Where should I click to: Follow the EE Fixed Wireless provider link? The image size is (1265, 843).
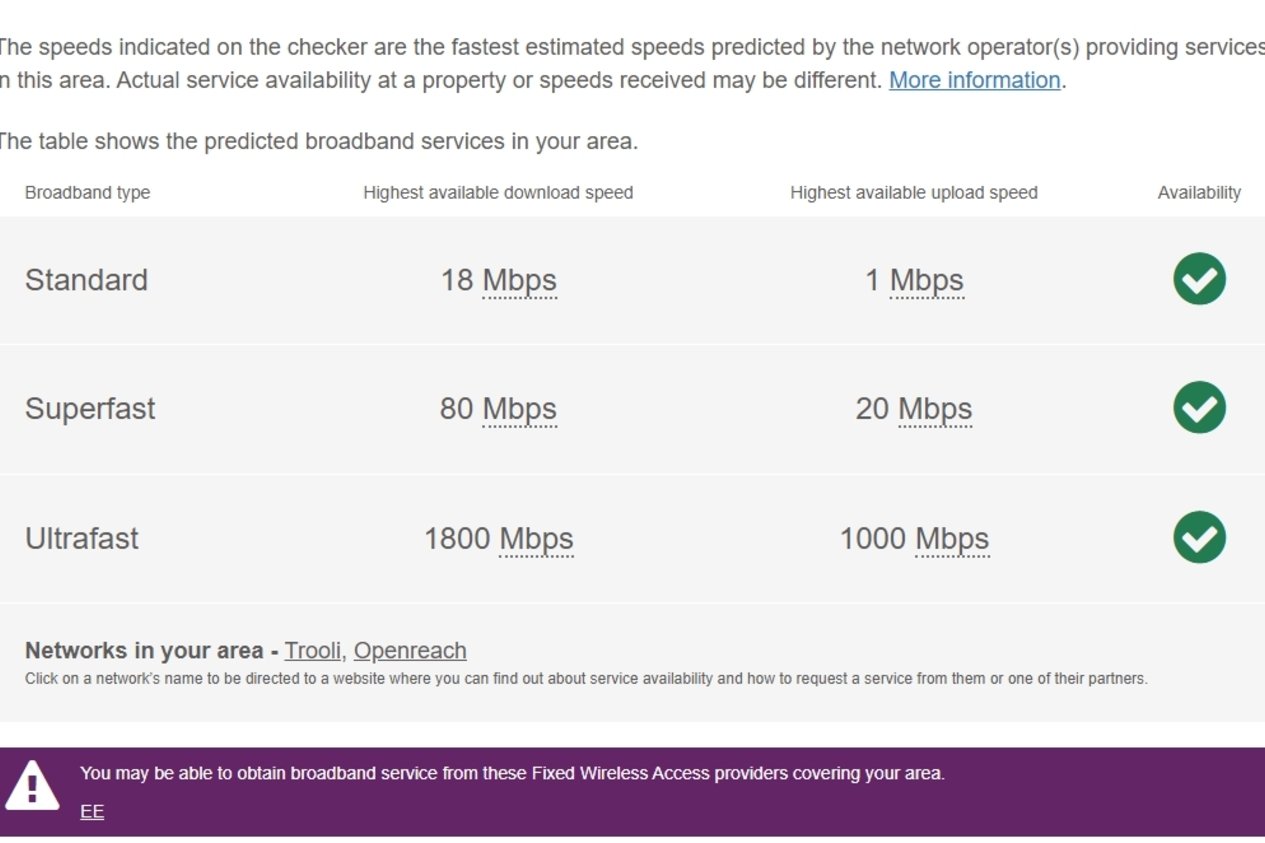point(92,812)
